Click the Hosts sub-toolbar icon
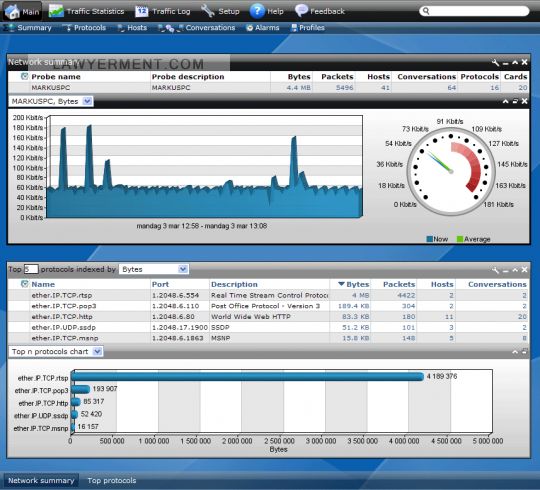 coord(121,28)
